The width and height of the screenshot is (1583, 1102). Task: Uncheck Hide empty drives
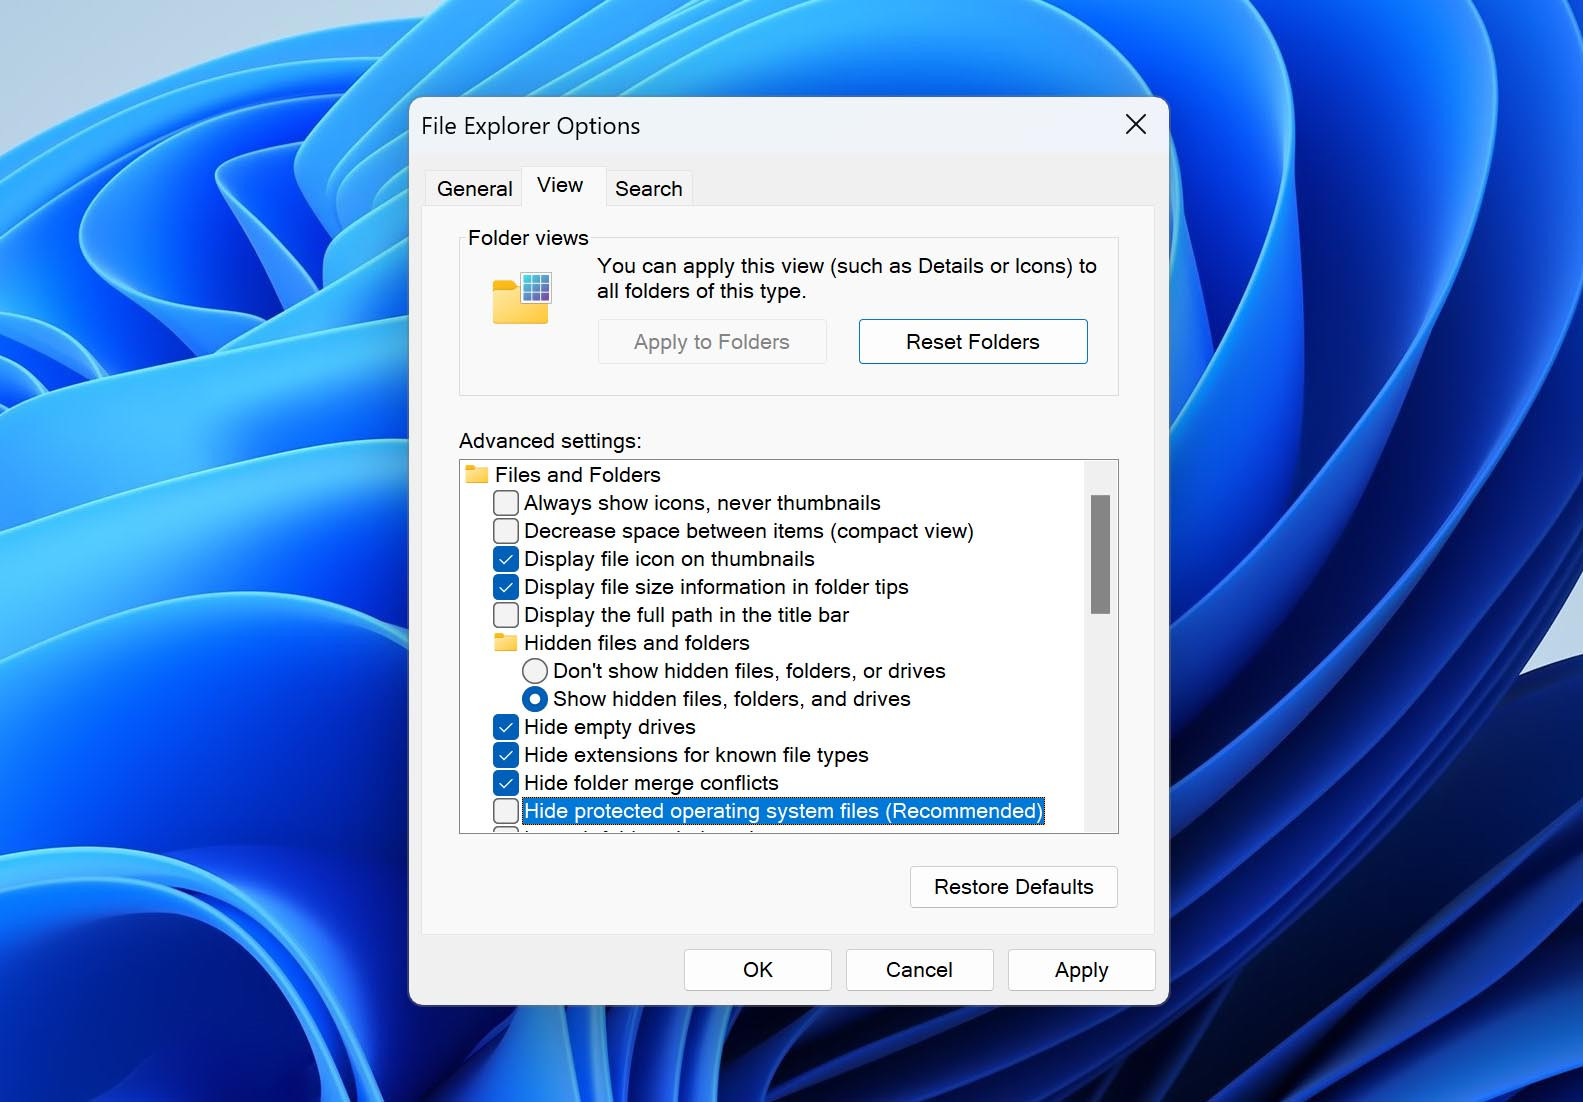(x=506, y=727)
